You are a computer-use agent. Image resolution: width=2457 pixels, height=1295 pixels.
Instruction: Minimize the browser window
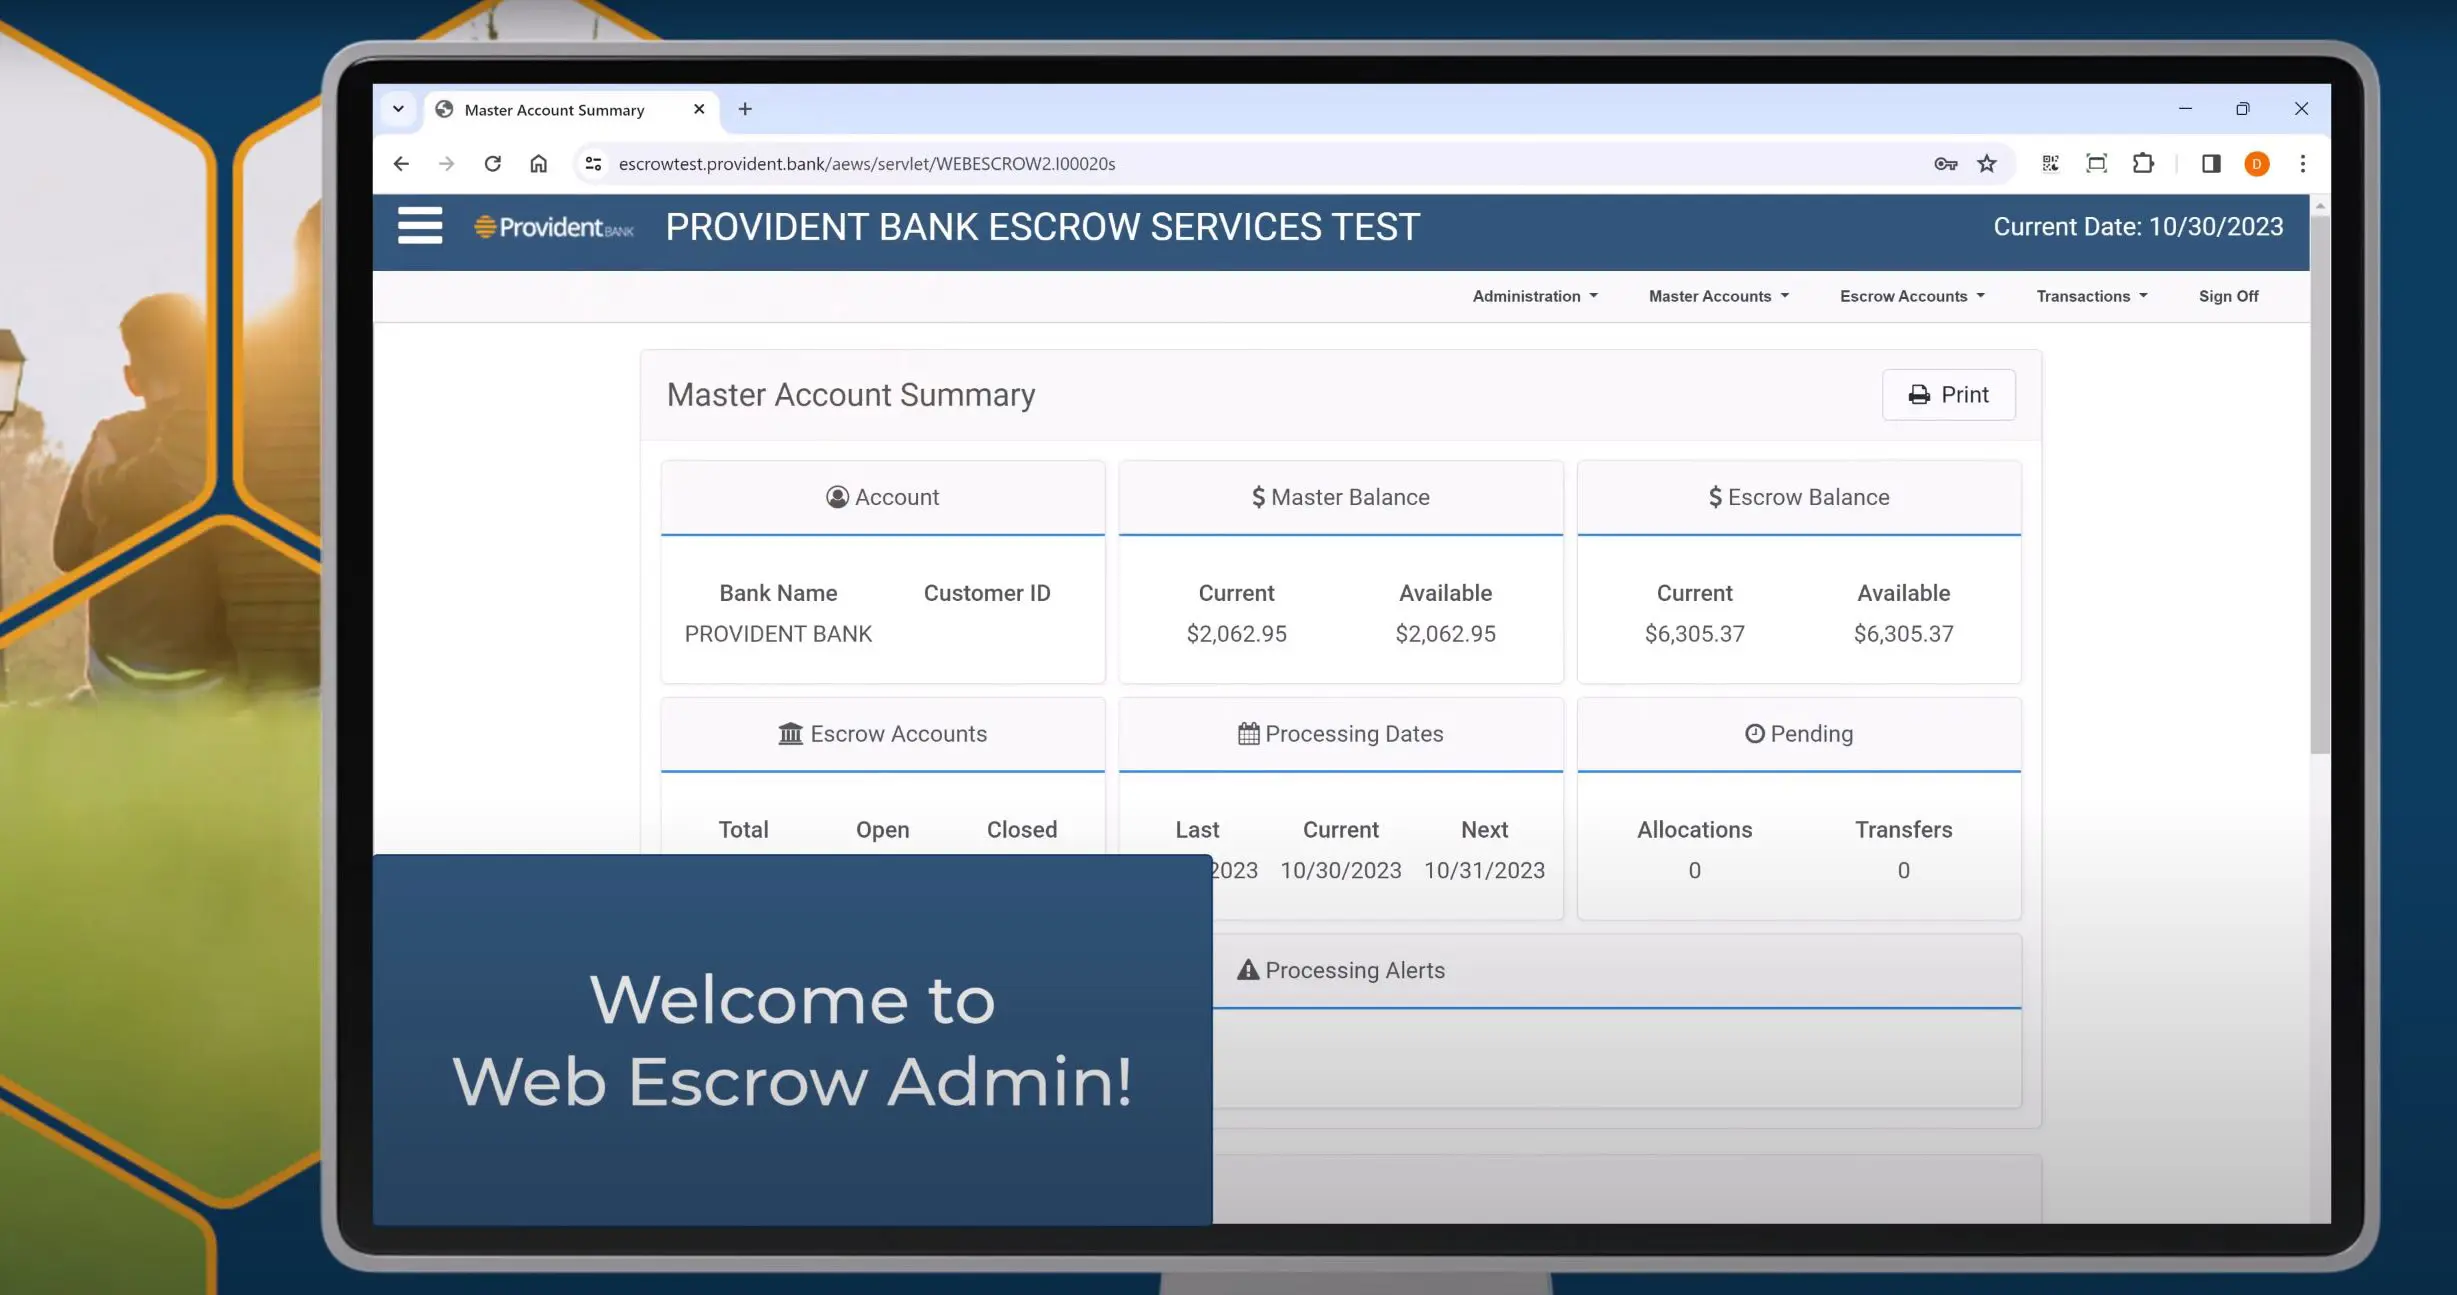point(2185,108)
